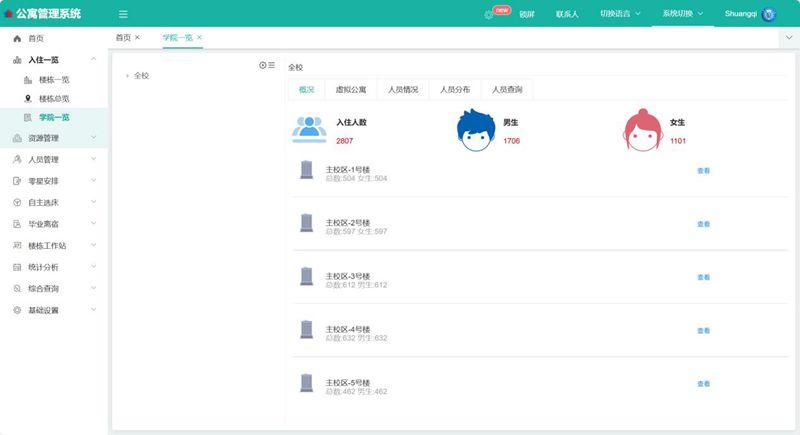Open the 系统切换 dropdown
Viewport: 800px width, 435px height.
(682, 14)
